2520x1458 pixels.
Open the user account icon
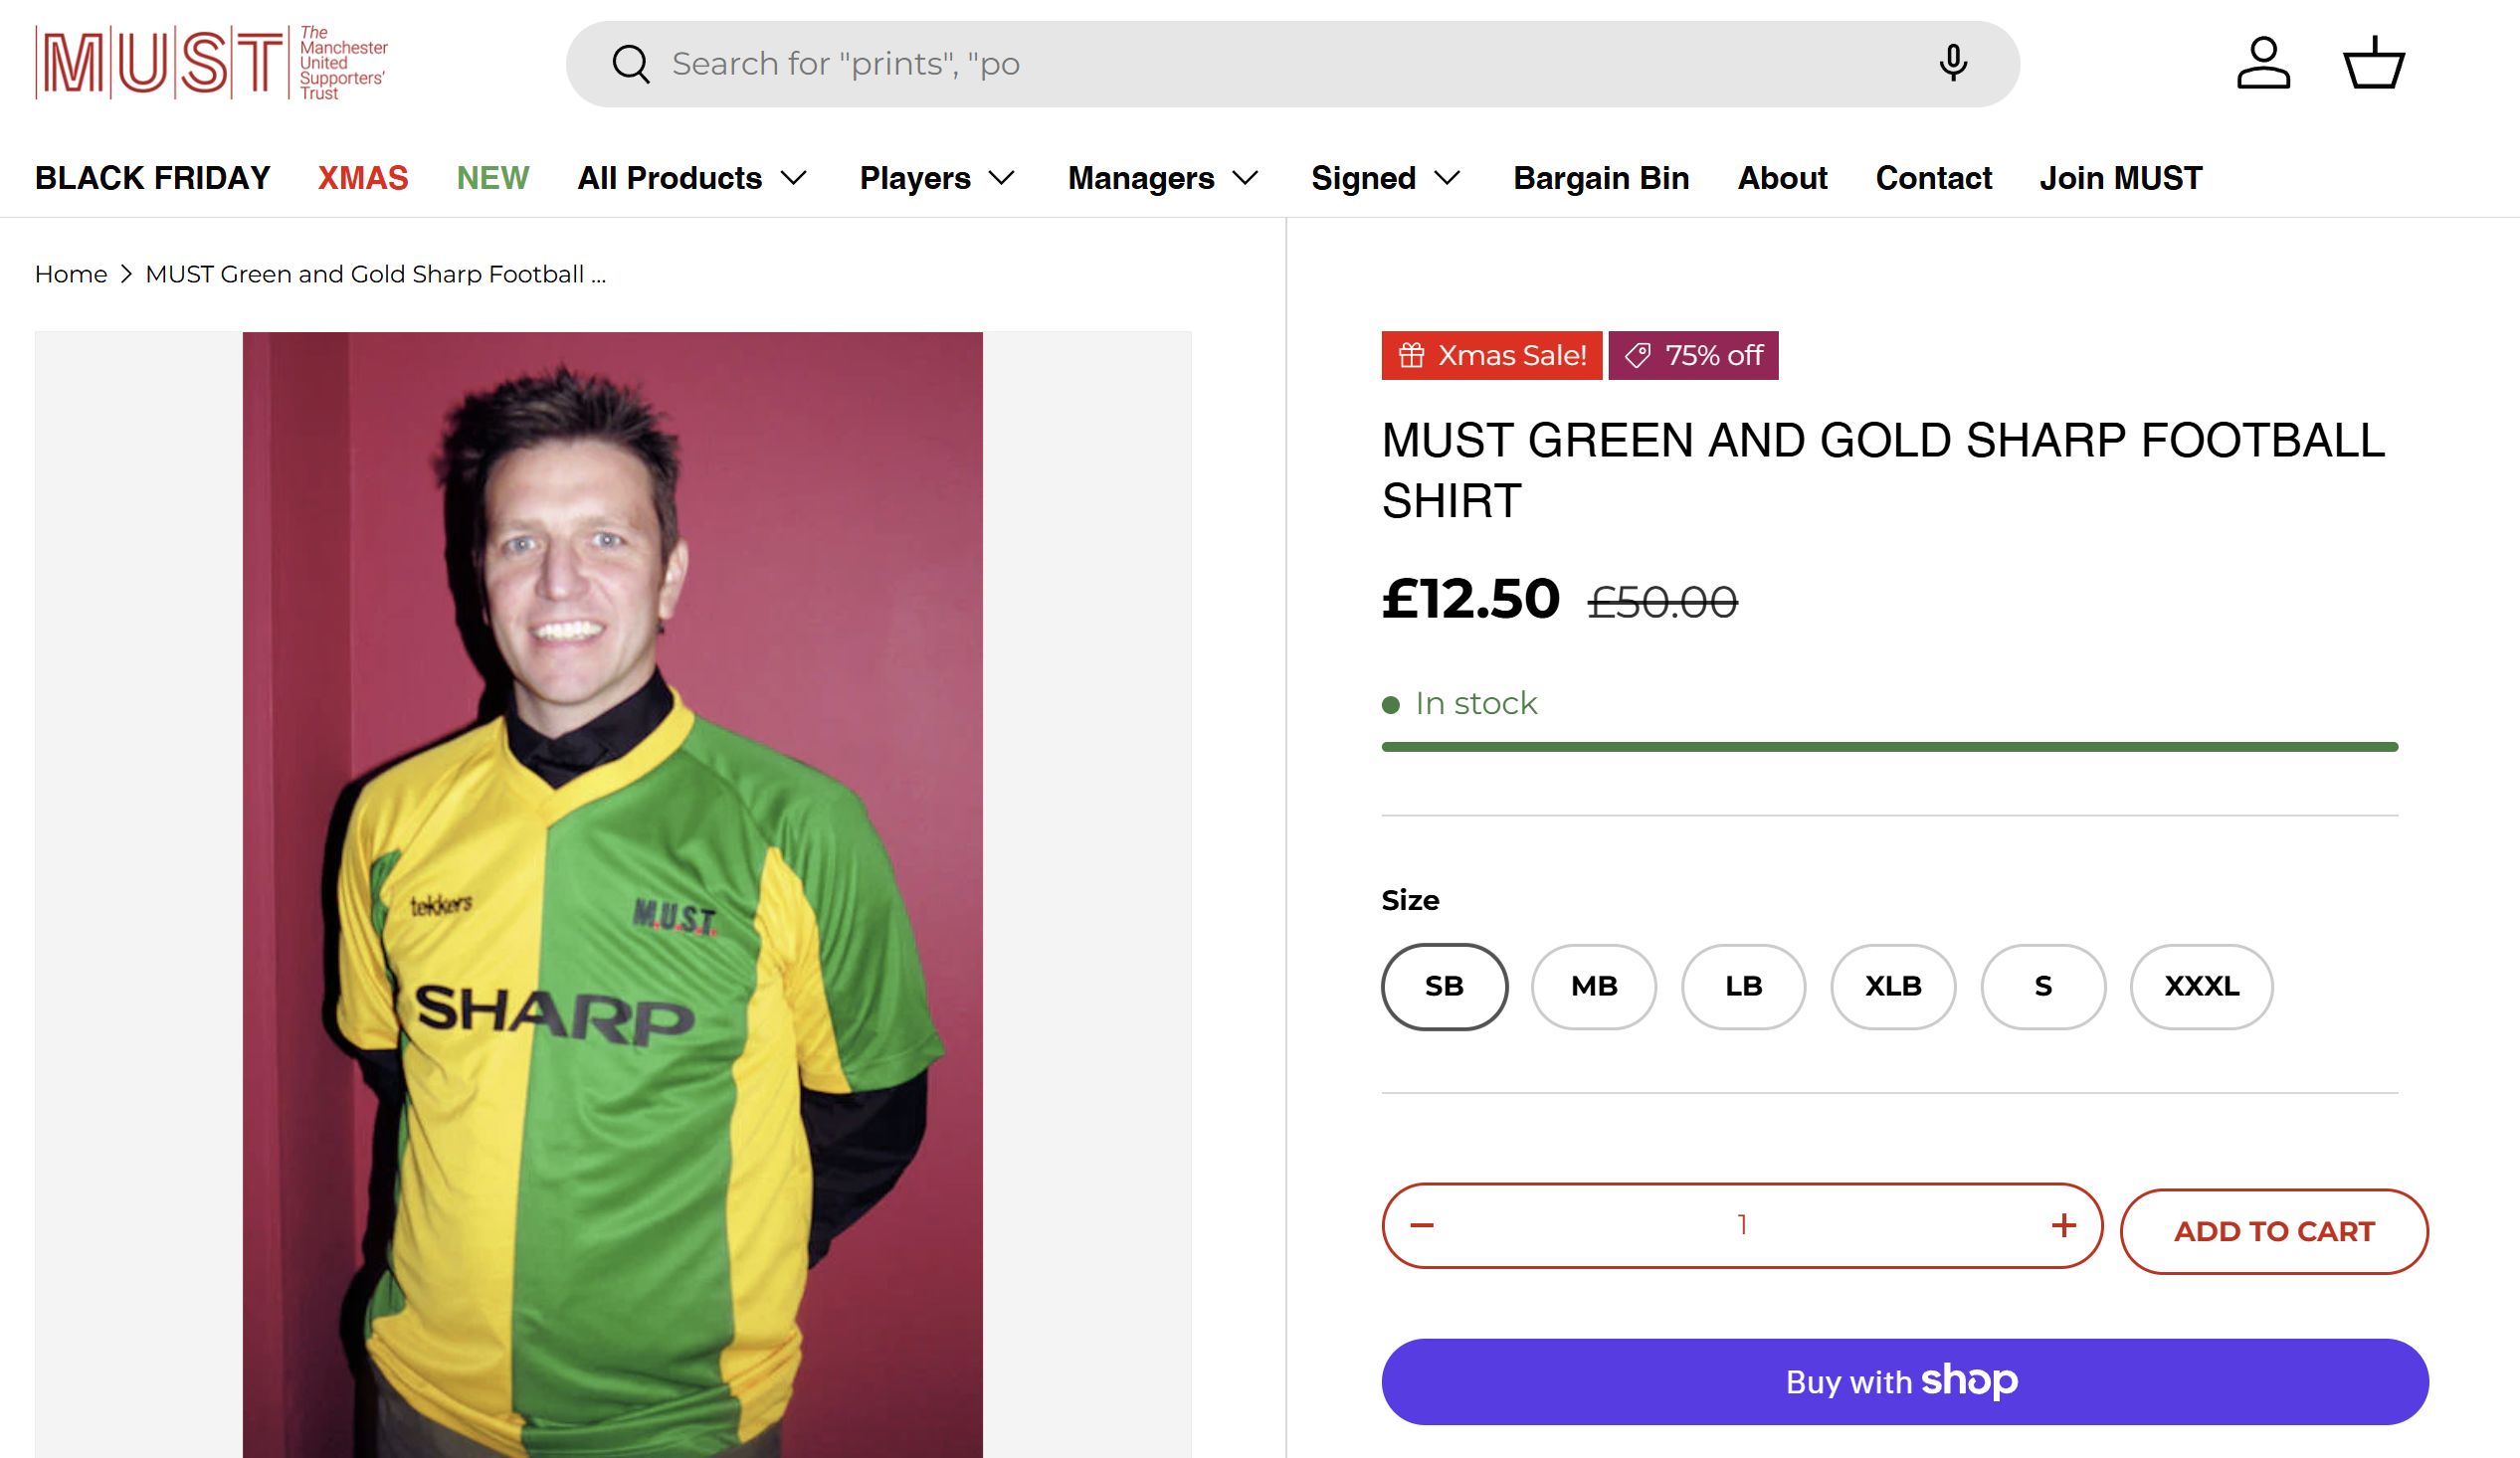tap(2263, 63)
